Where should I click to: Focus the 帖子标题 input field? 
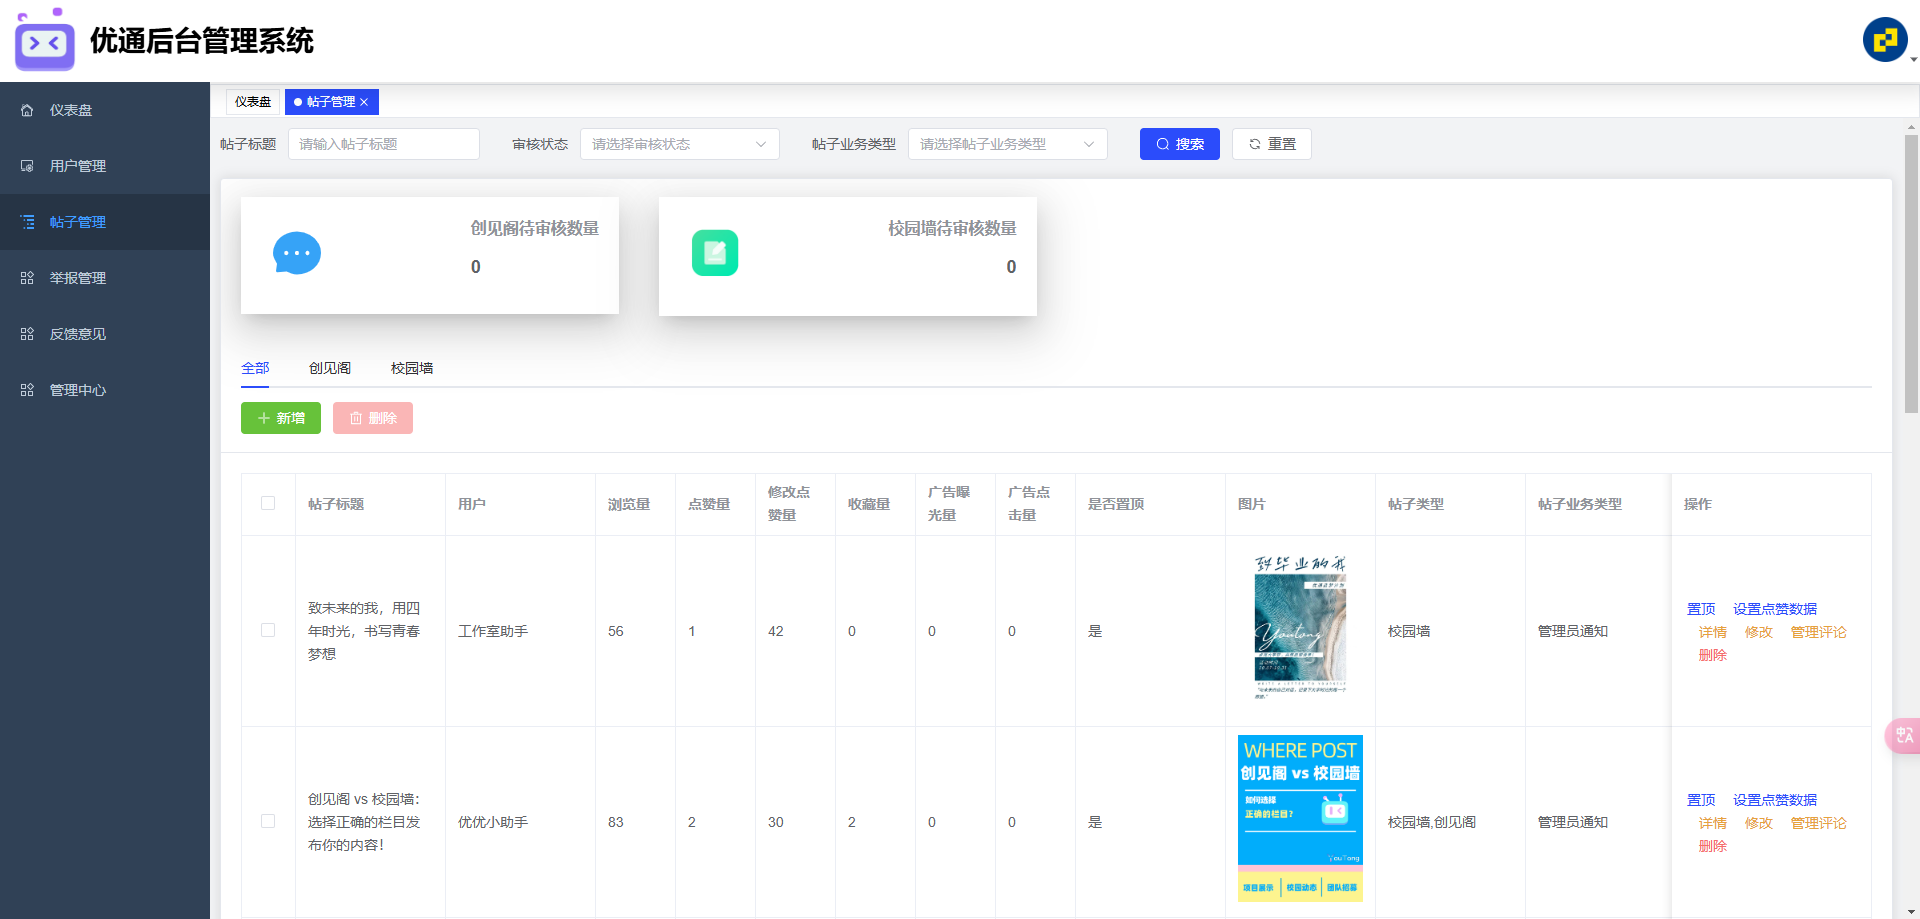pyautogui.click(x=383, y=144)
